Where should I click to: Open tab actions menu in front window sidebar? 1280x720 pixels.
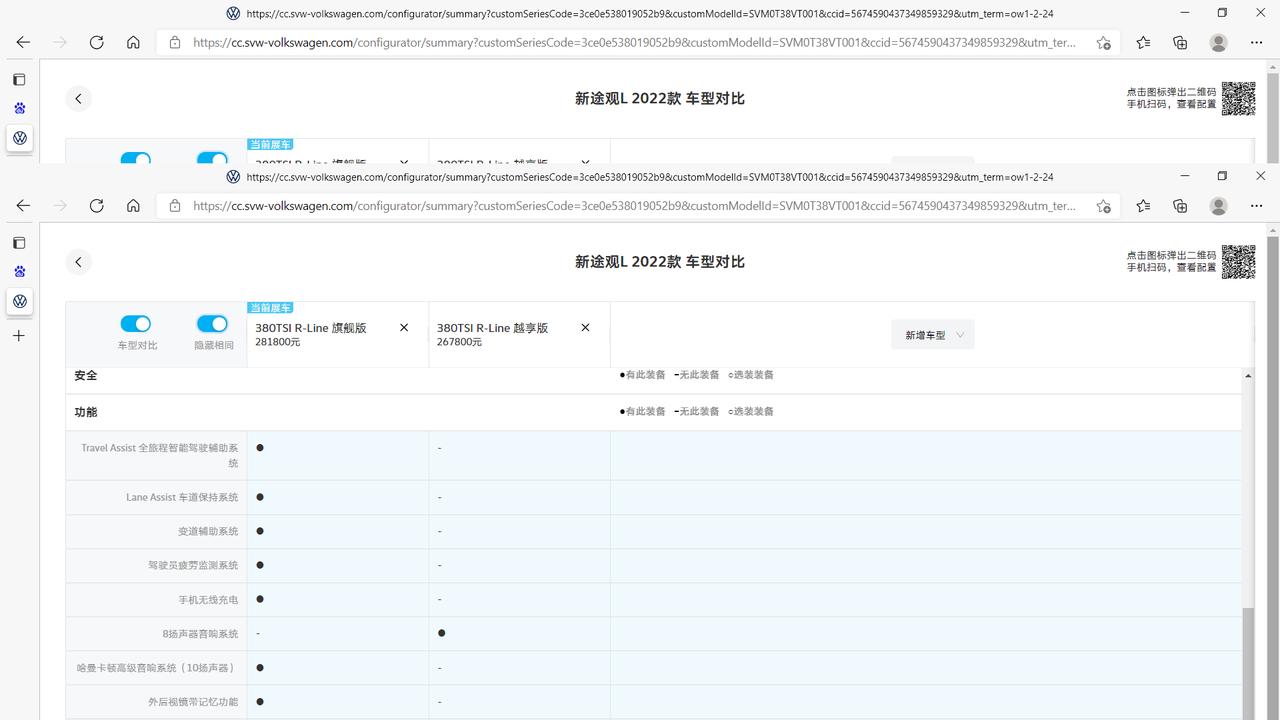[19, 243]
